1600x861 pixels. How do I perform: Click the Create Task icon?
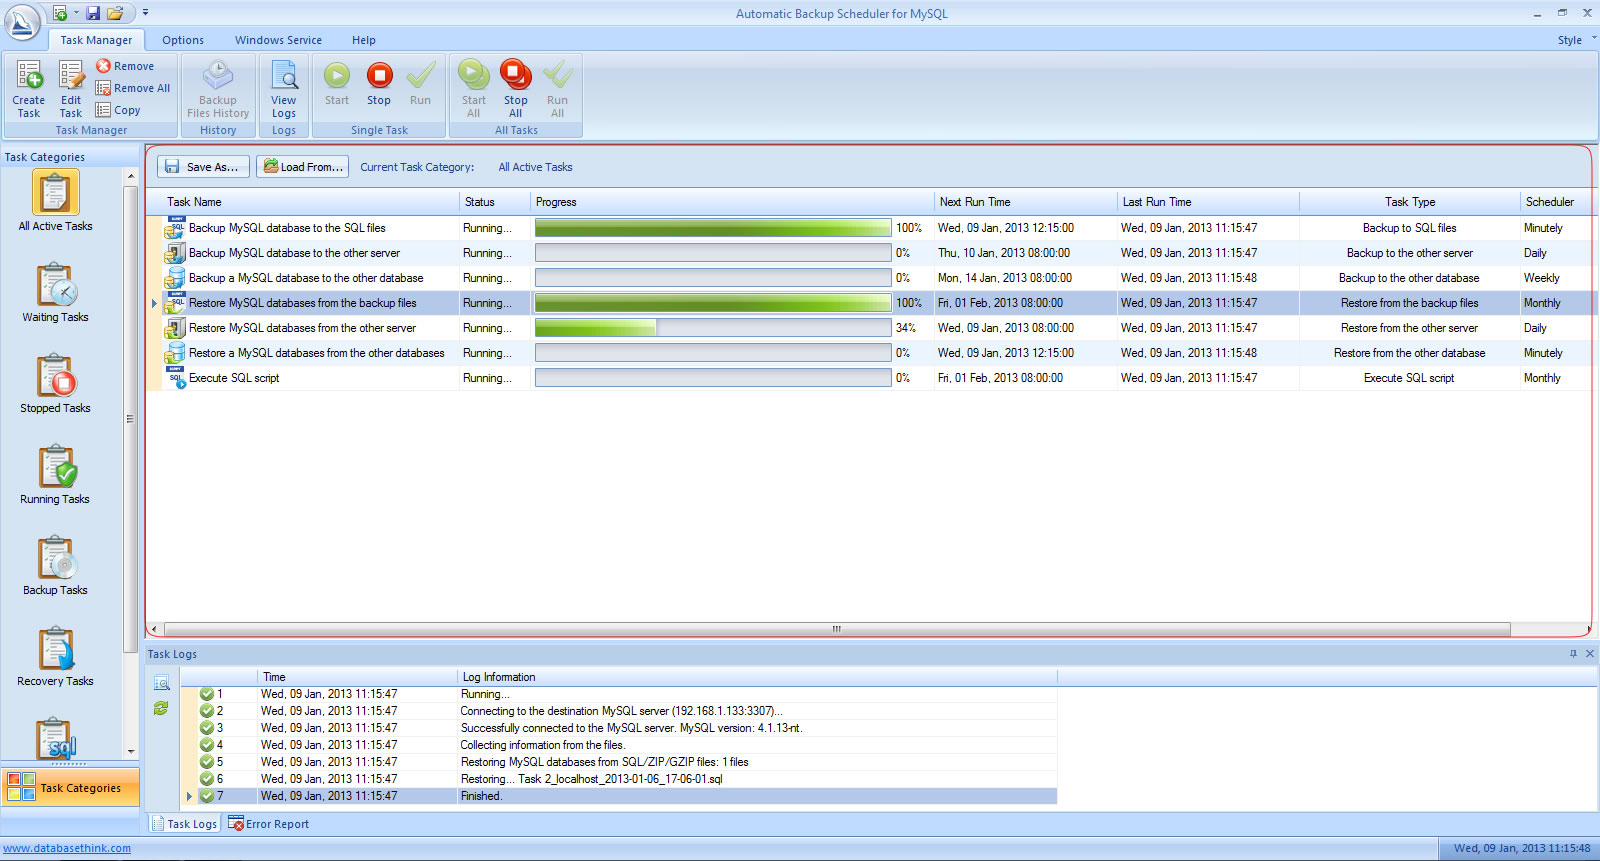(28, 88)
